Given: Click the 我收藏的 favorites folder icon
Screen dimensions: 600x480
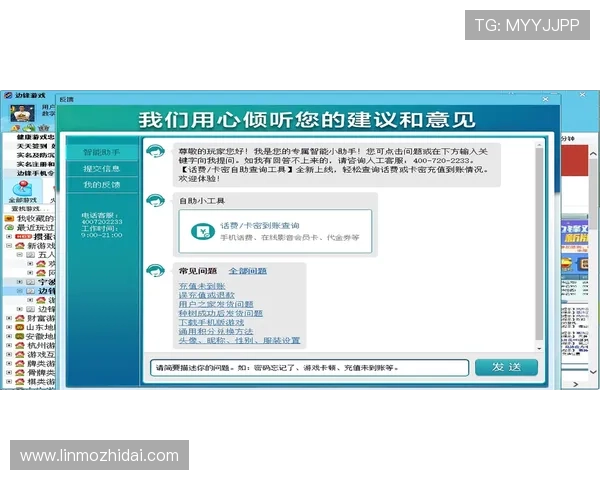Looking at the screenshot, I should coord(9,219).
